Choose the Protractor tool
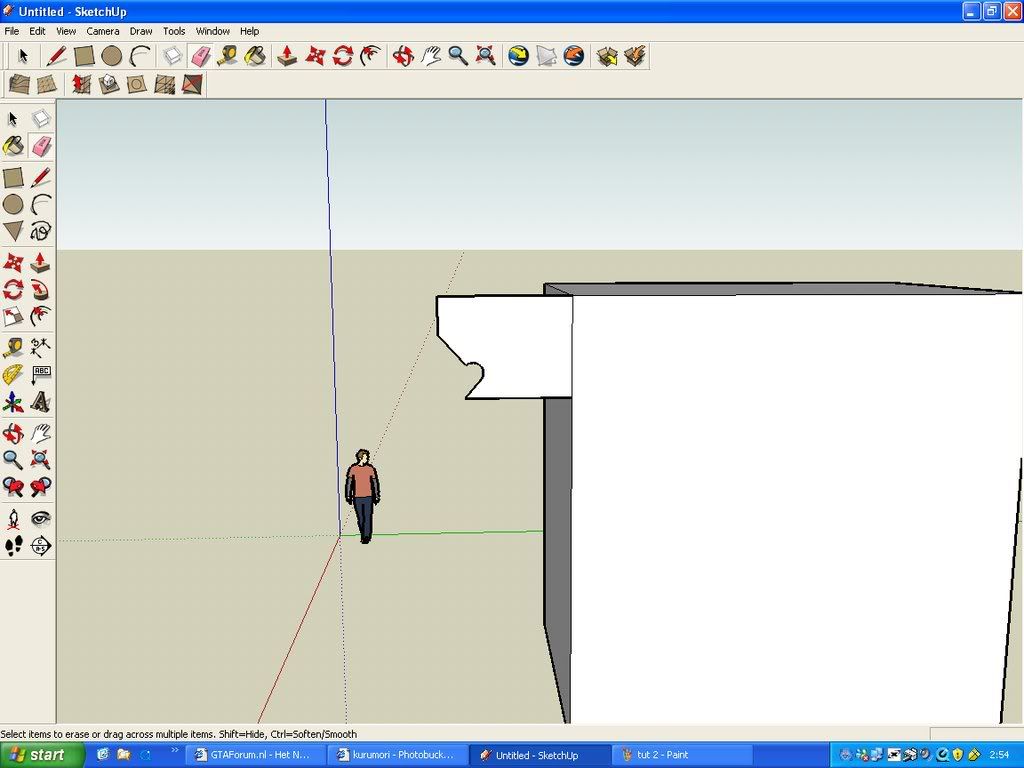Image resolution: width=1024 pixels, height=768 pixels. point(13,375)
